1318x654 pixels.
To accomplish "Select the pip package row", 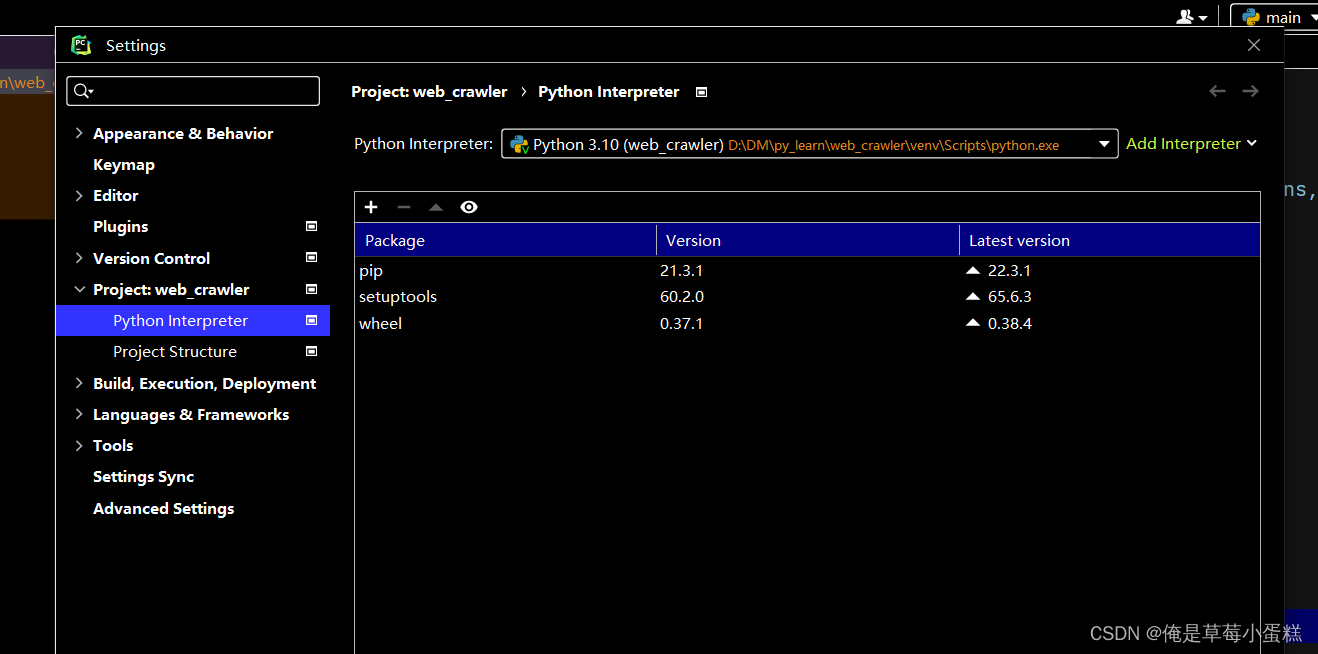I will click(807, 271).
